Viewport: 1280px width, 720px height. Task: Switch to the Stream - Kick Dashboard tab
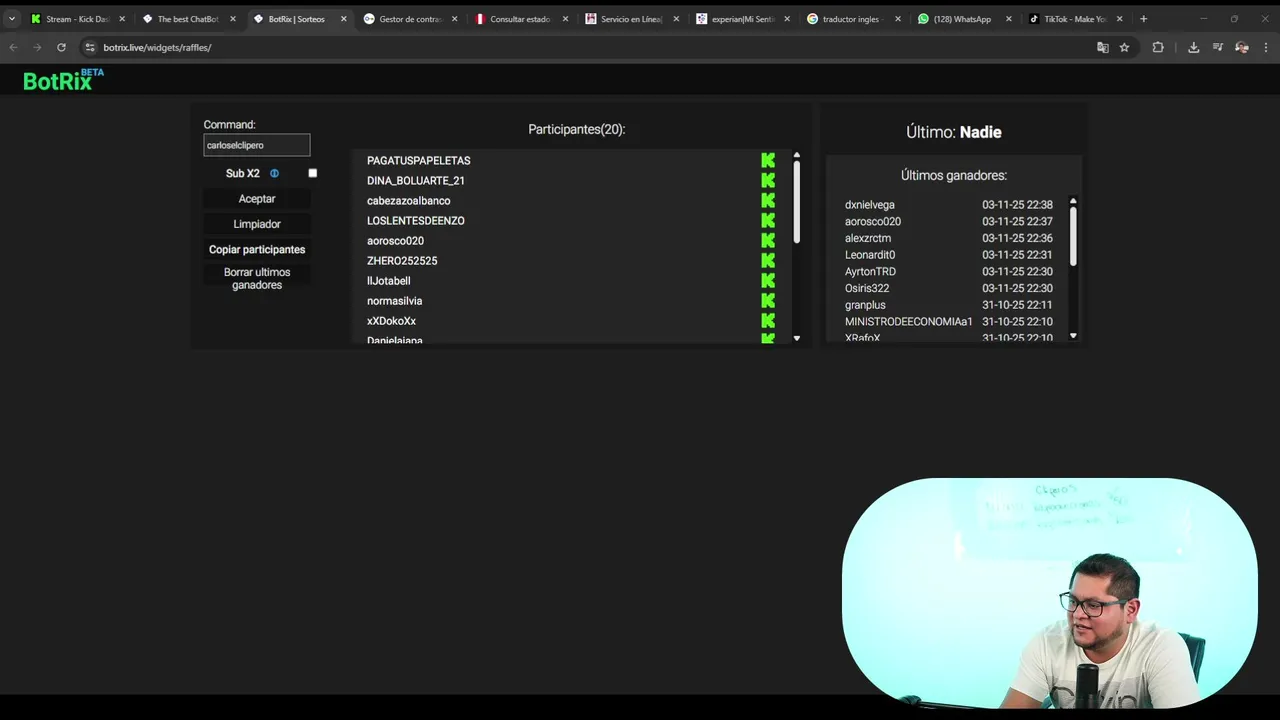pos(78,19)
